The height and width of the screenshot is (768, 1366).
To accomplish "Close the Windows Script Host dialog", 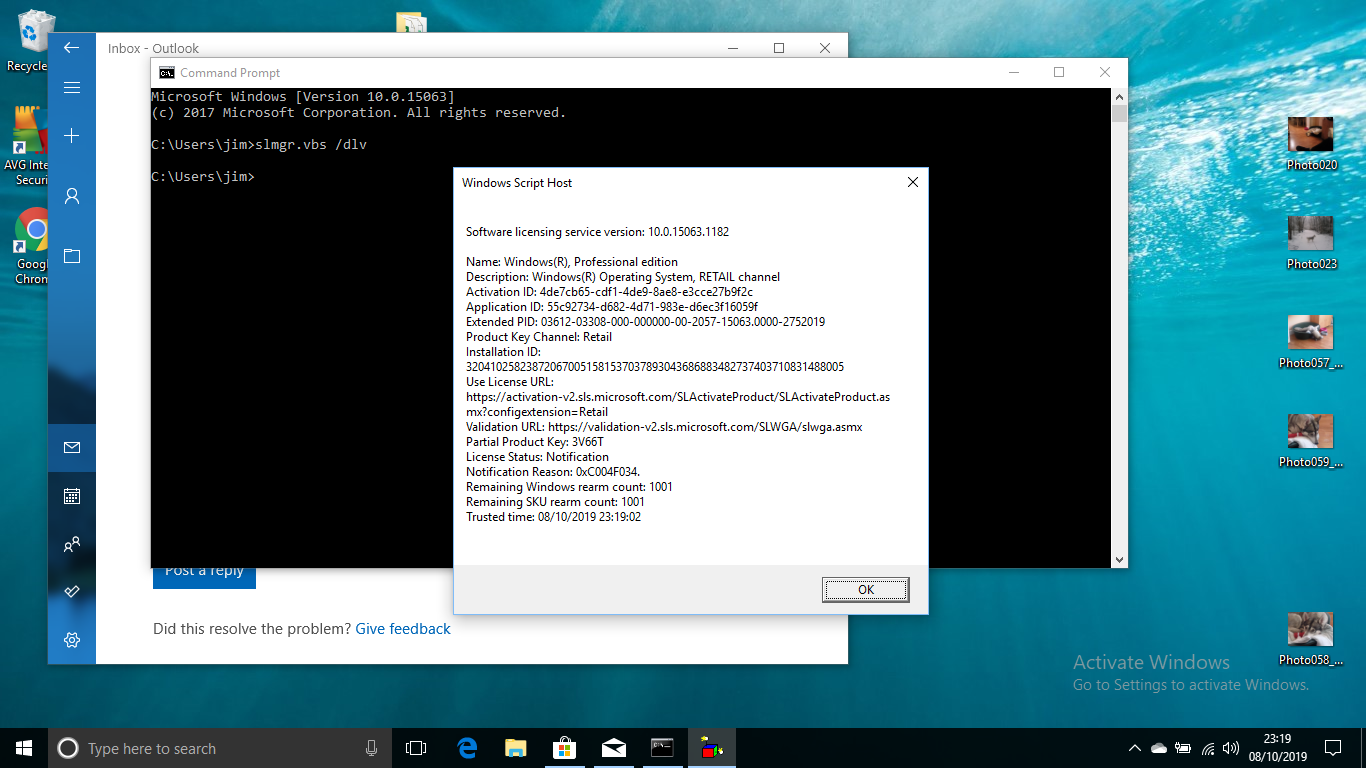I will point(912,183).
